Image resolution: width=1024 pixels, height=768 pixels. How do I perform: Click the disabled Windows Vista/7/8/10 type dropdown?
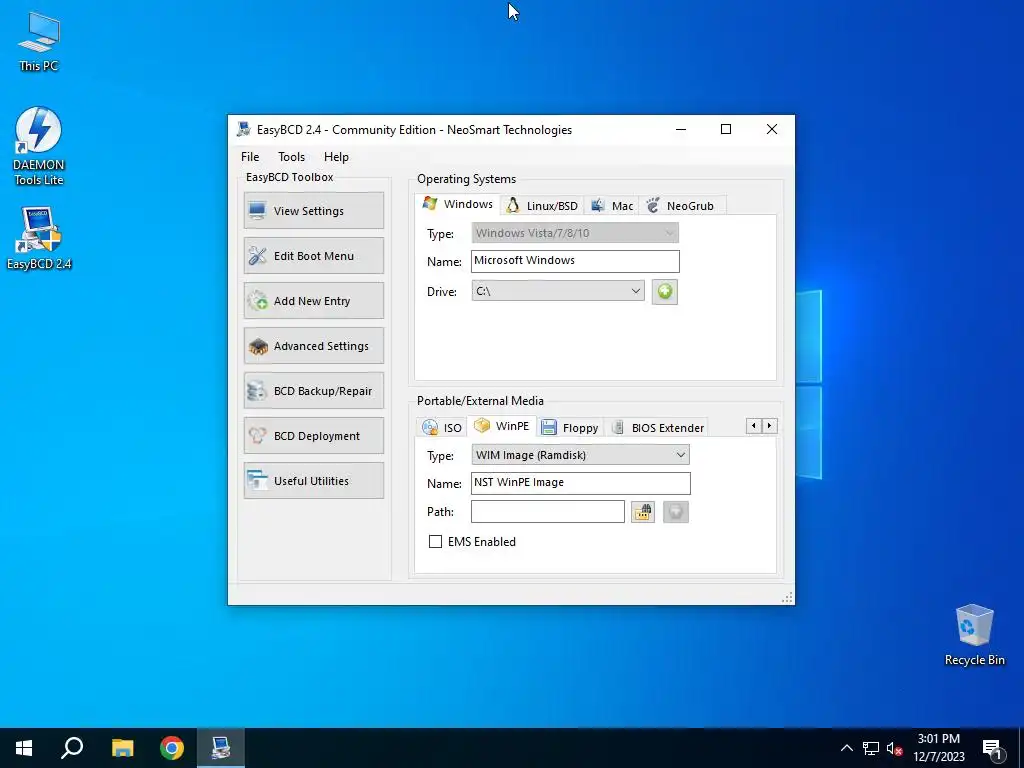click(x=575, y=233)
